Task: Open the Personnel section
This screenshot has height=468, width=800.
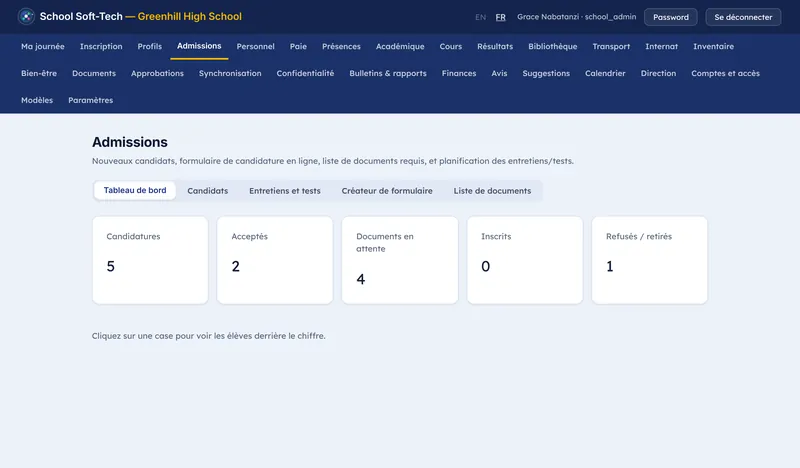Action: point(255,46)
